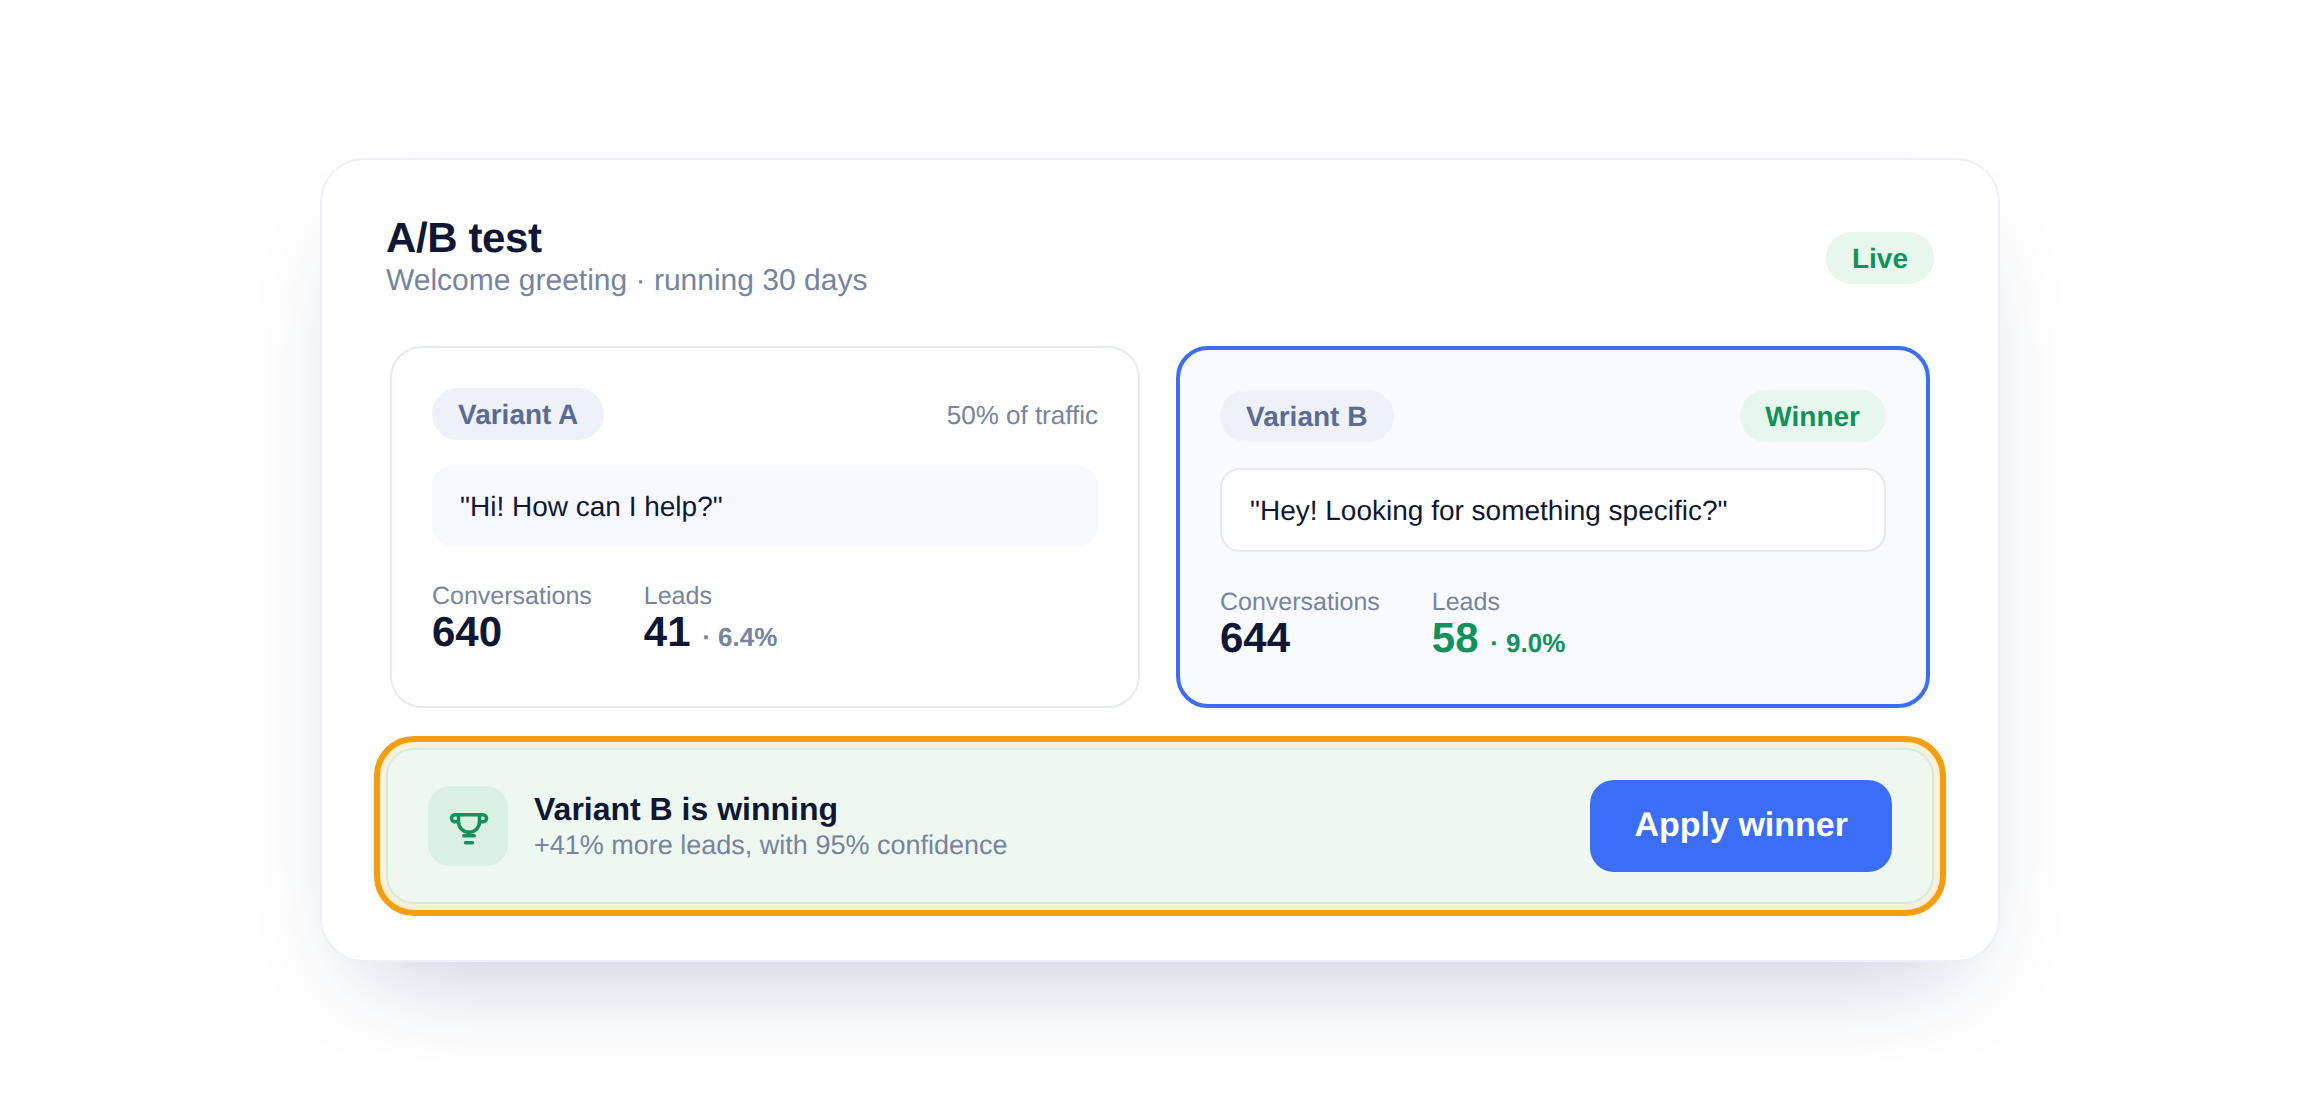
Task: Click Variant B leads value 58
Action: pyautogui.click(x=1455, y=639)
